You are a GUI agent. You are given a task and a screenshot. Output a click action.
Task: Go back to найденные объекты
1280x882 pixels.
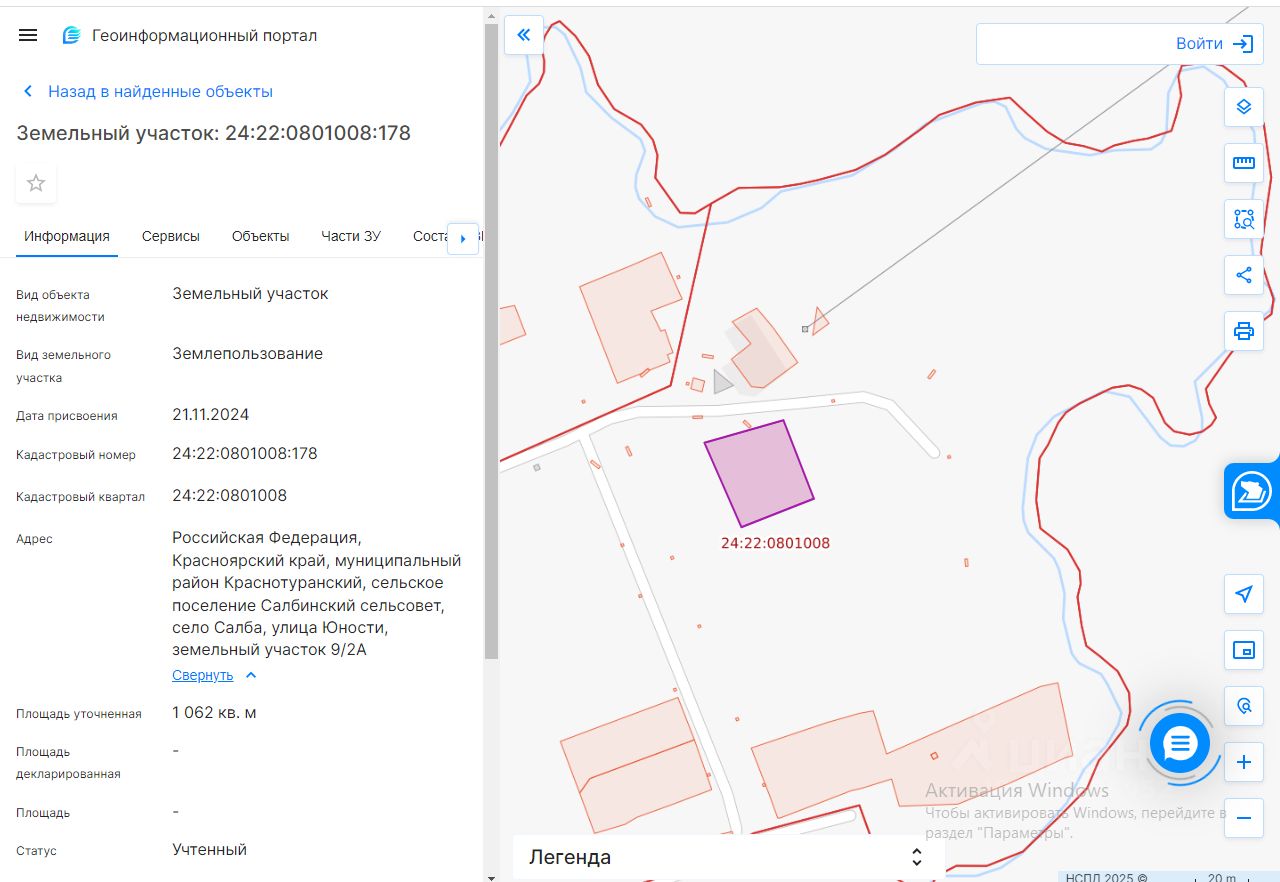point(147,91)
